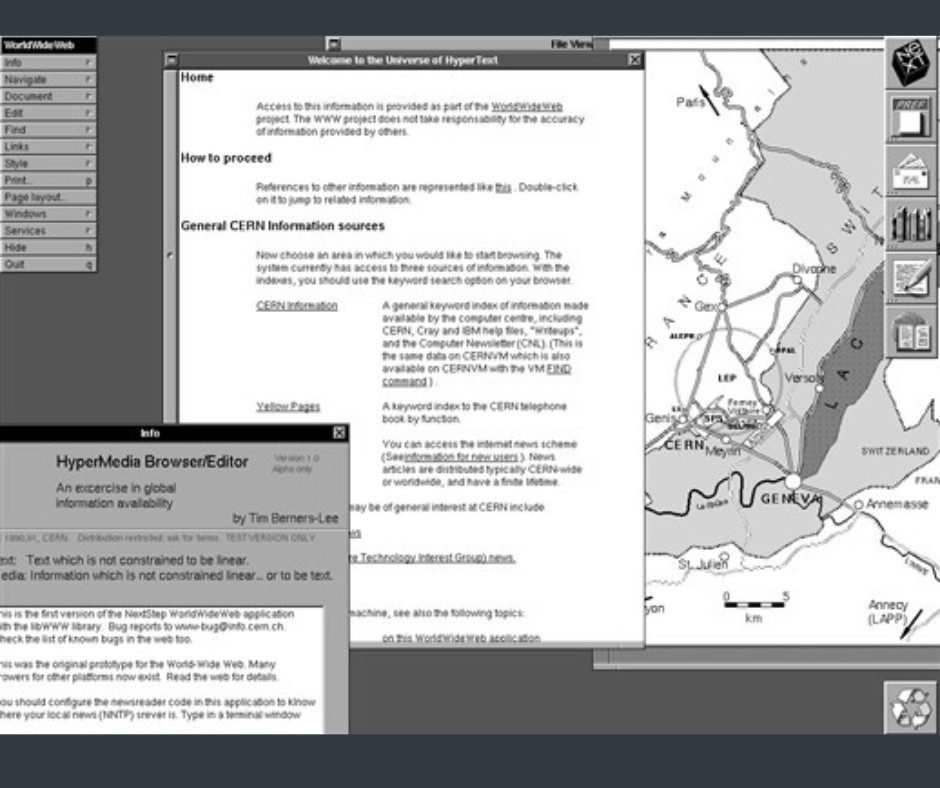Click the GENEVA label on the map
This screenshot has height=788, width=940.
[x=790, y=498]
